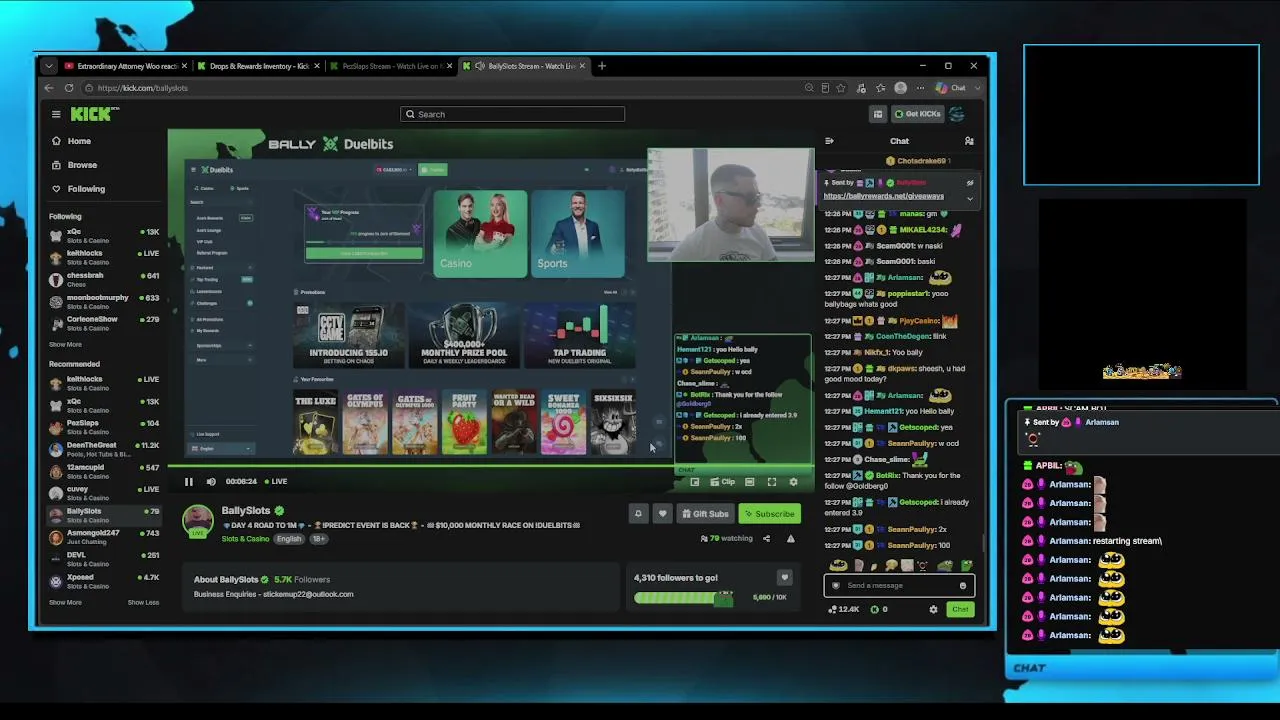Click the Gift Subs button
The width and height of the screenshot is (1280, 720).
(705, 514)
